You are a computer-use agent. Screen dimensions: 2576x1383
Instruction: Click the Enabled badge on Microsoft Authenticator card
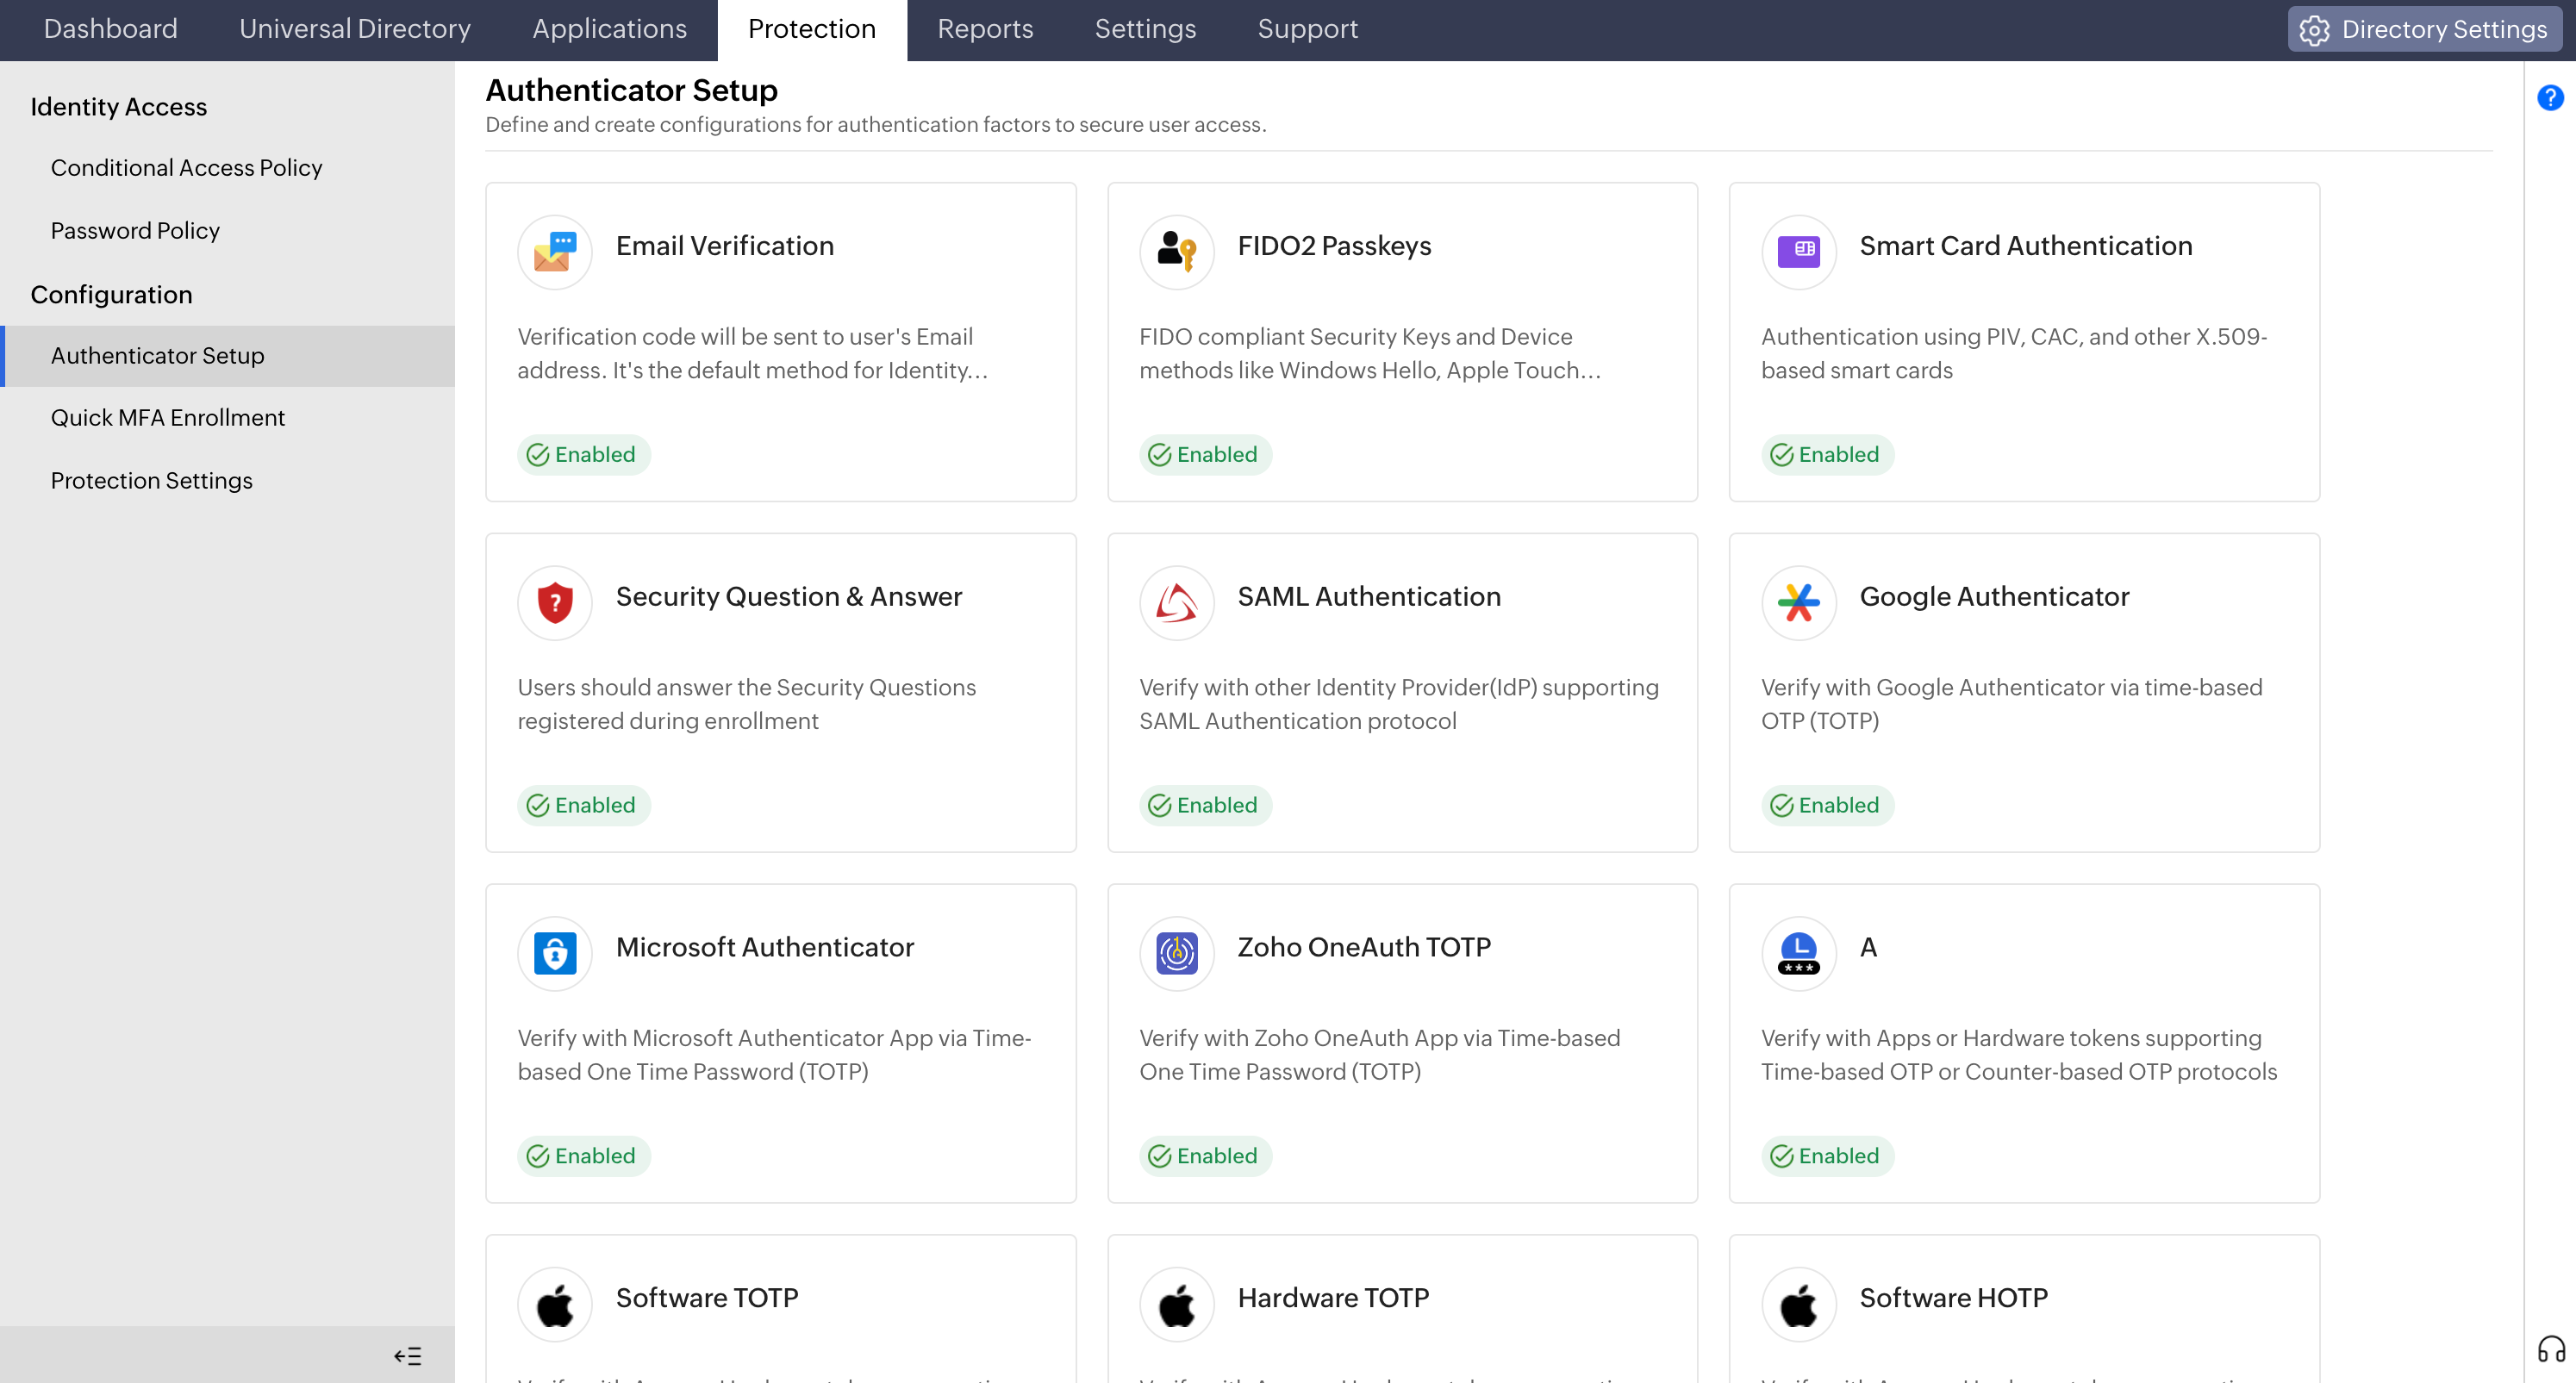tap(584, 1157)
